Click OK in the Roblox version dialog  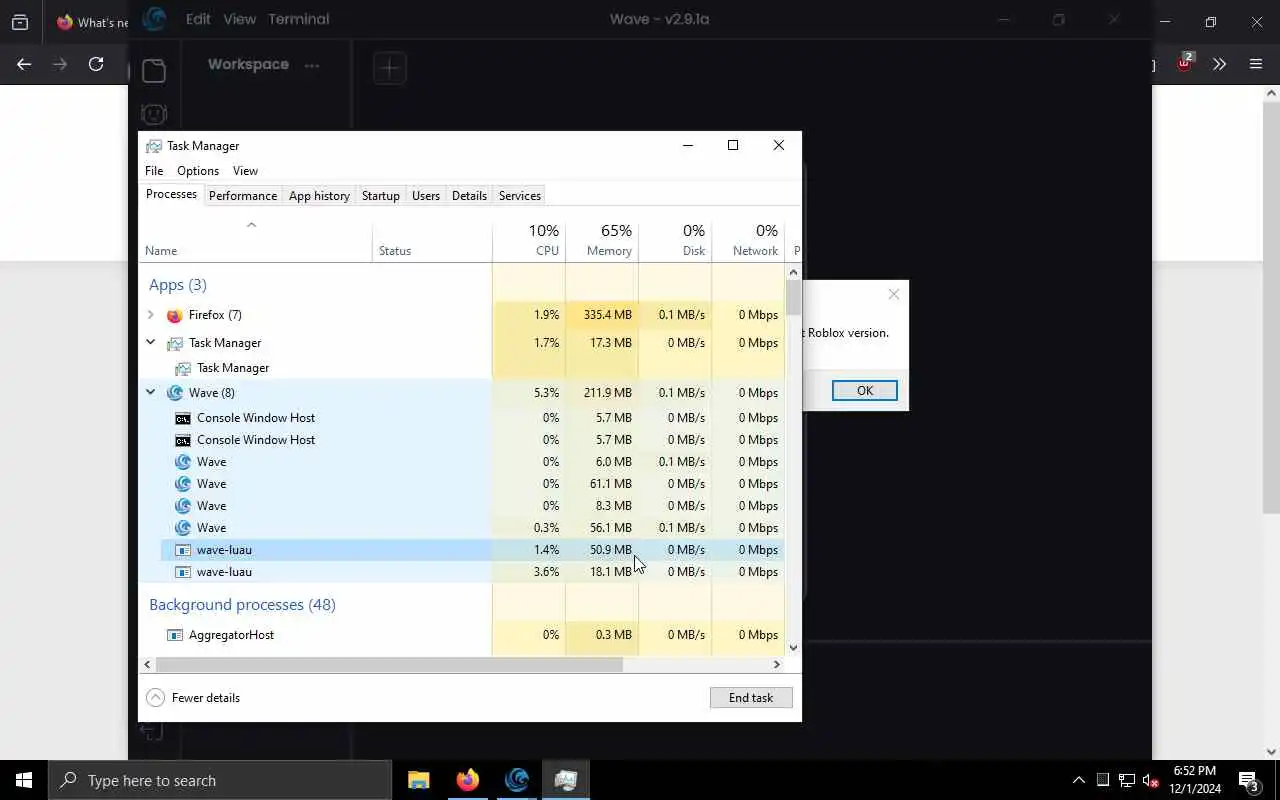coord(865,391)
